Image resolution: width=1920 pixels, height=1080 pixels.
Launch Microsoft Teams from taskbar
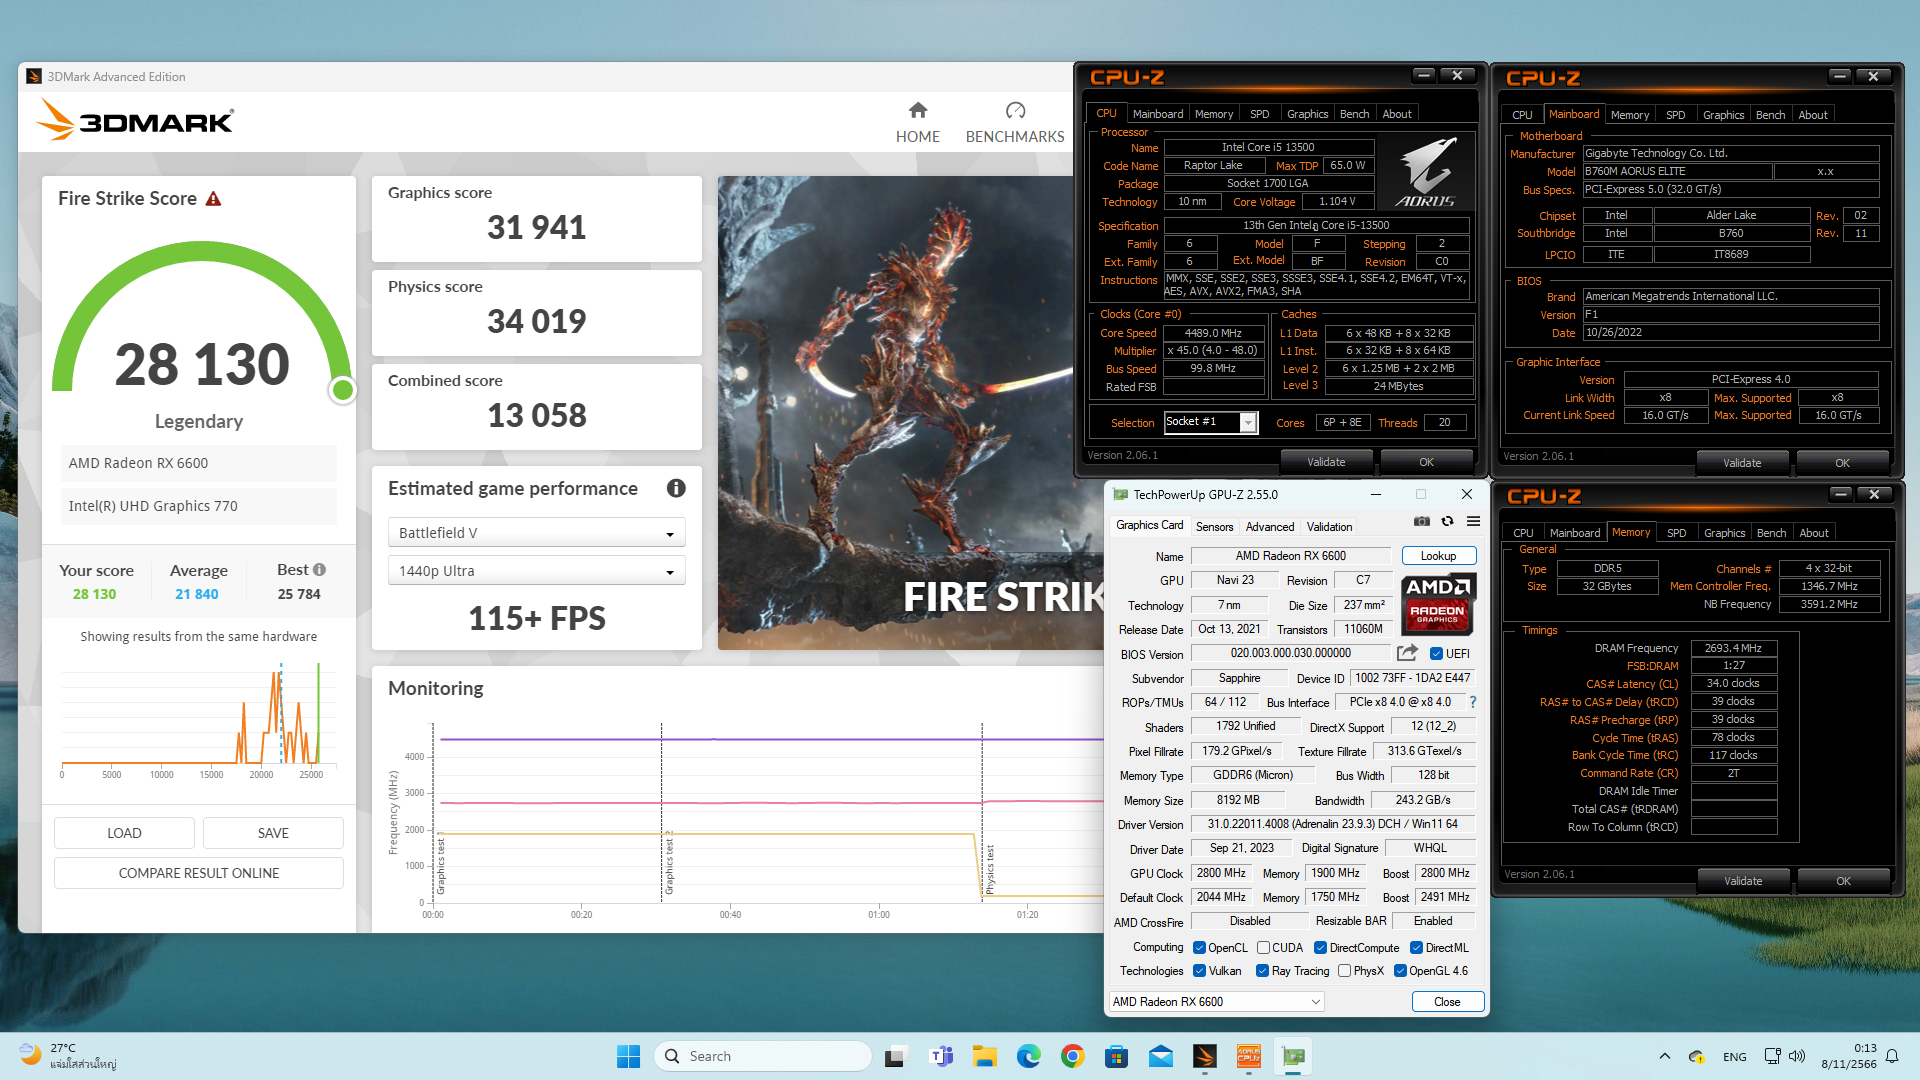pos(941,1056)
